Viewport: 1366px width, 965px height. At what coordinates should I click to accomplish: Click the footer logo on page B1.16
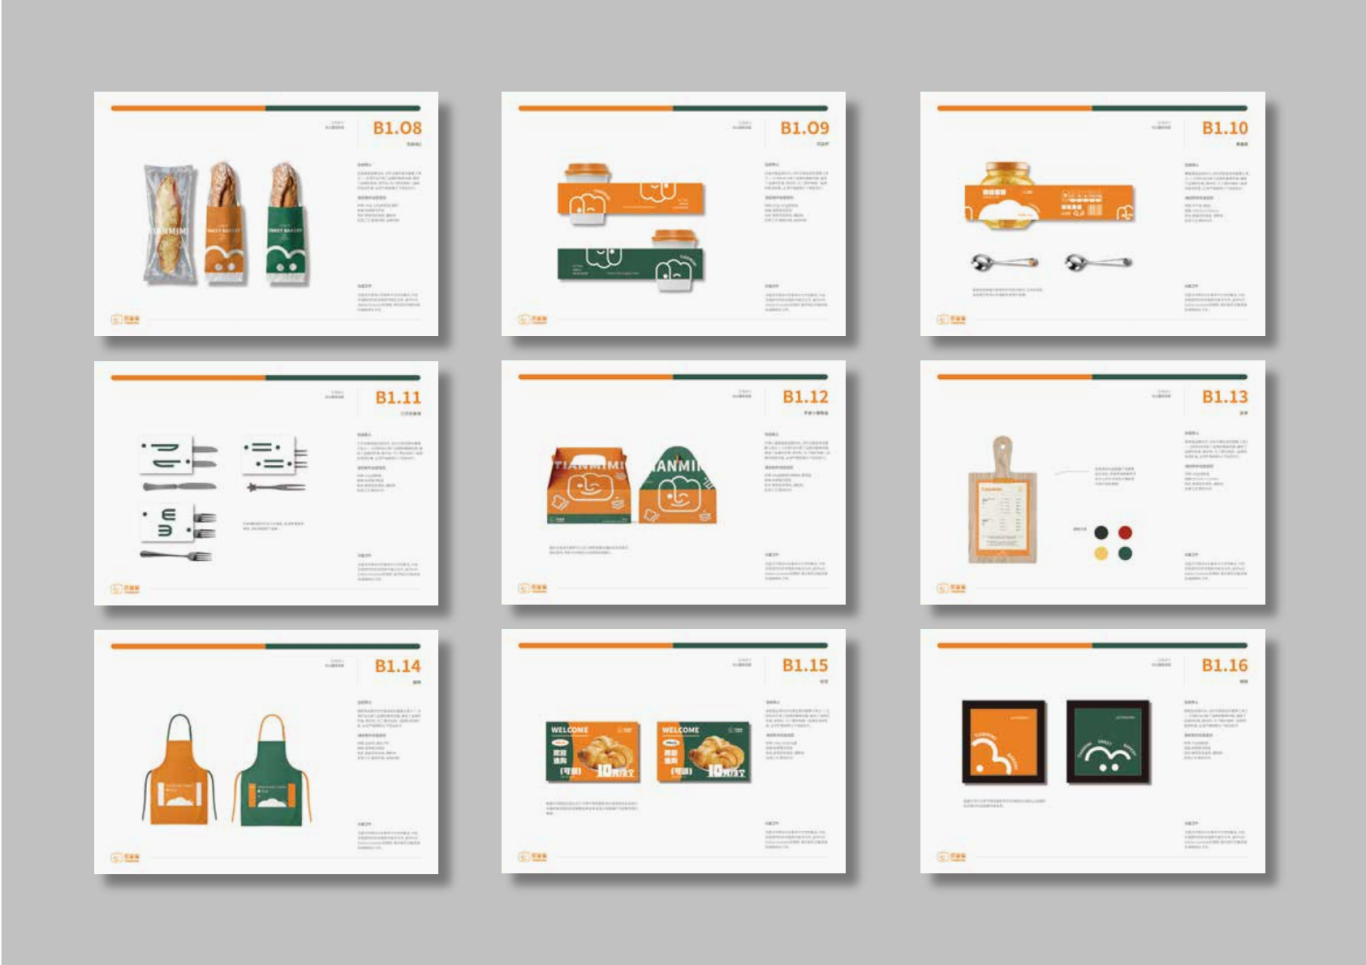[x=952, y=857]
